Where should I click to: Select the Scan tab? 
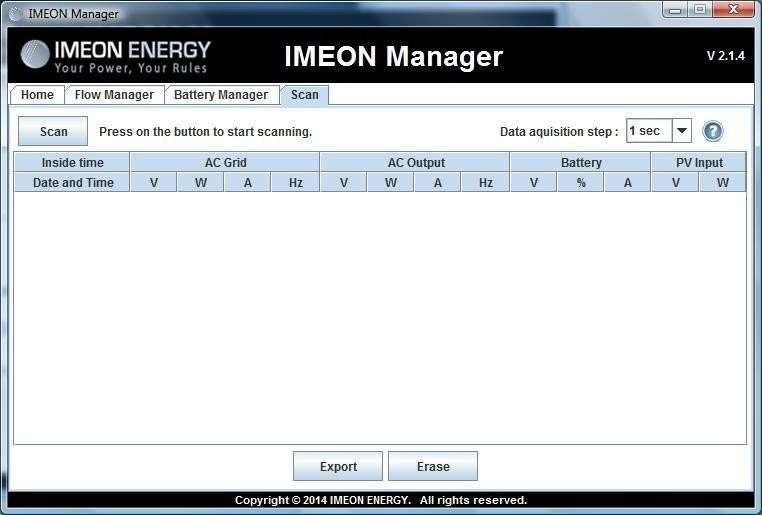[305, 95]
